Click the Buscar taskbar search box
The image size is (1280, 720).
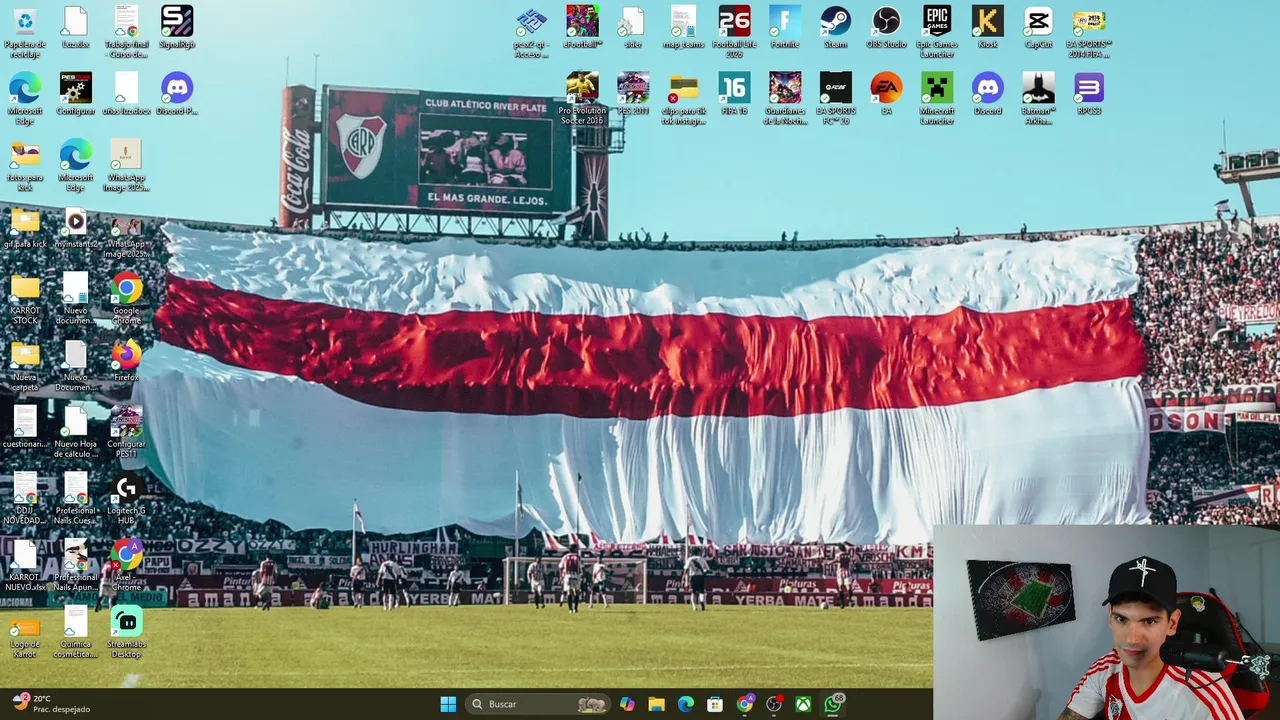coord(539,704)
